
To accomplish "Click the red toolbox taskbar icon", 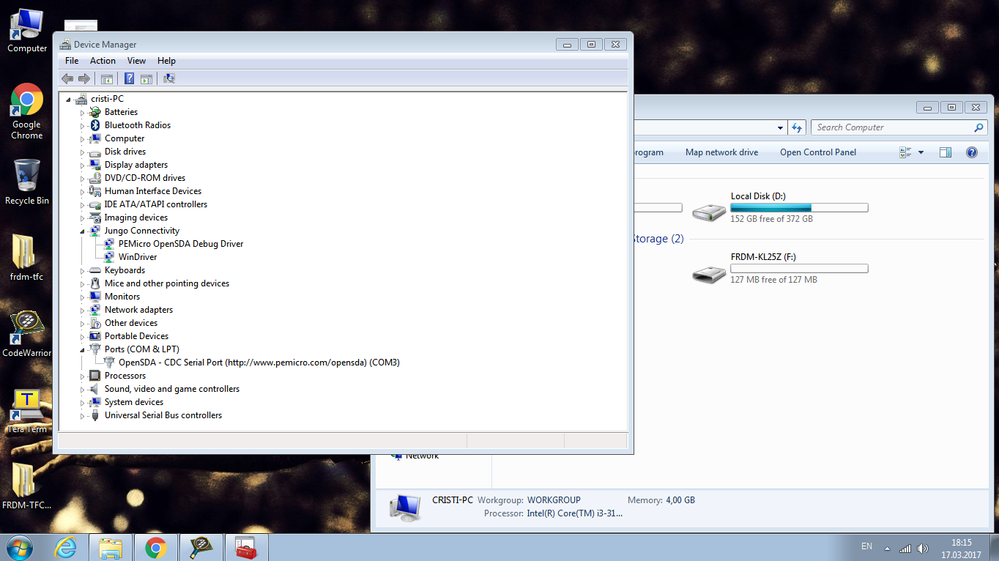I will [x=246, y=548].
